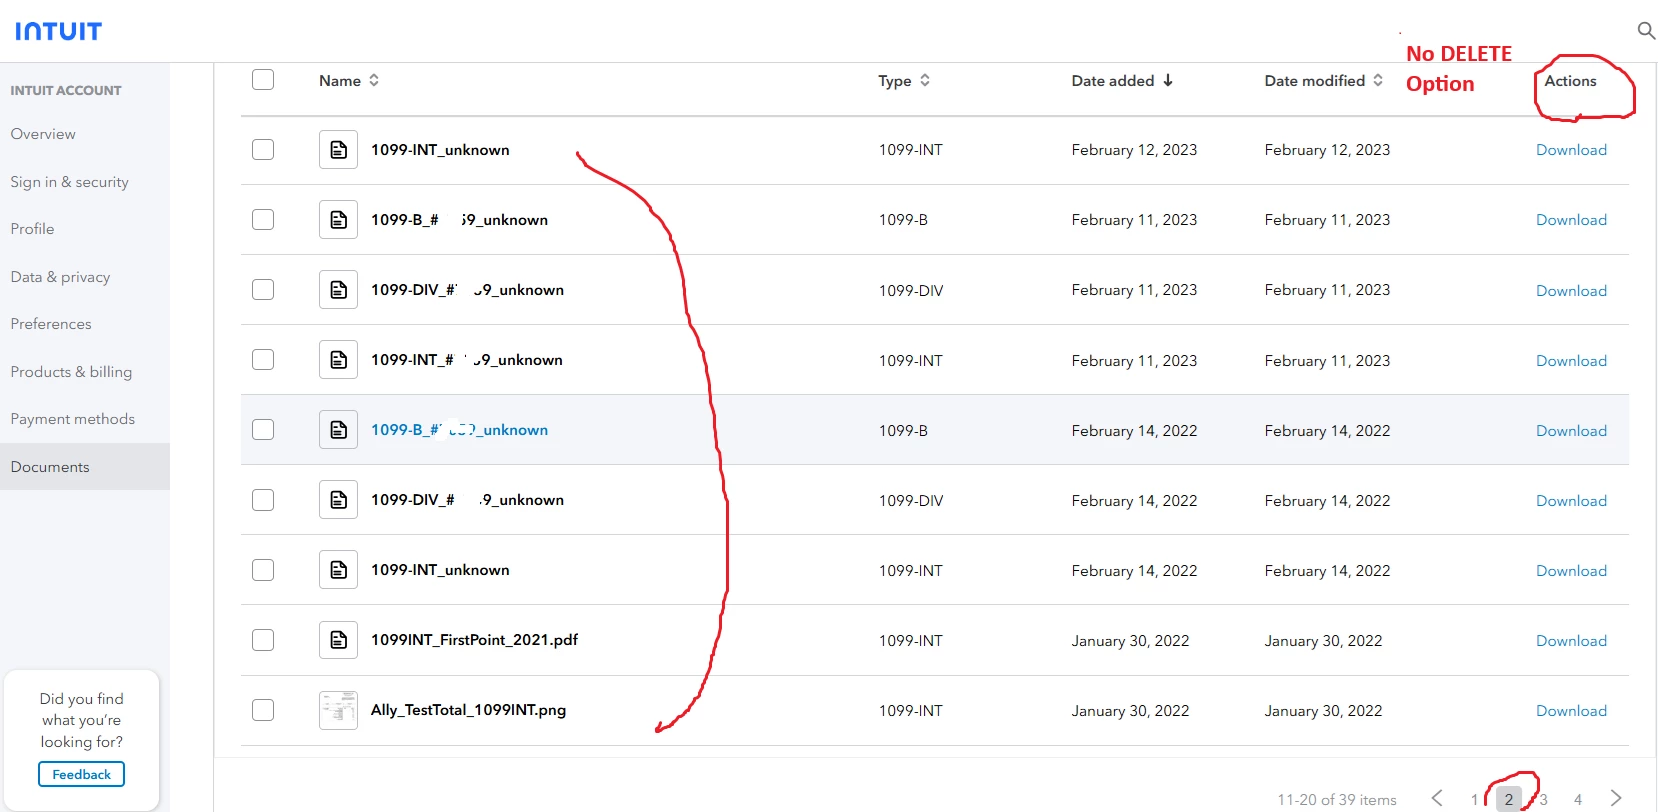
Task: Download 1099INT_FirstPoint_2021.pdf
Action: (1571, 641)
